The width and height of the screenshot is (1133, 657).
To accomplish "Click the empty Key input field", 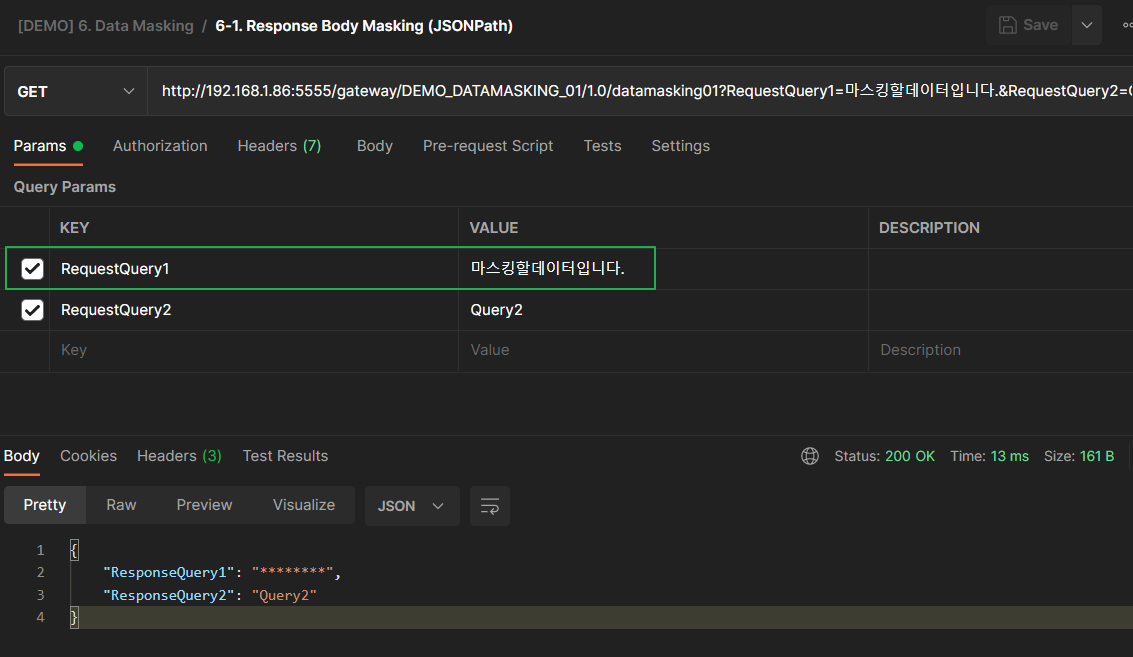I will (x=250, y=351).
